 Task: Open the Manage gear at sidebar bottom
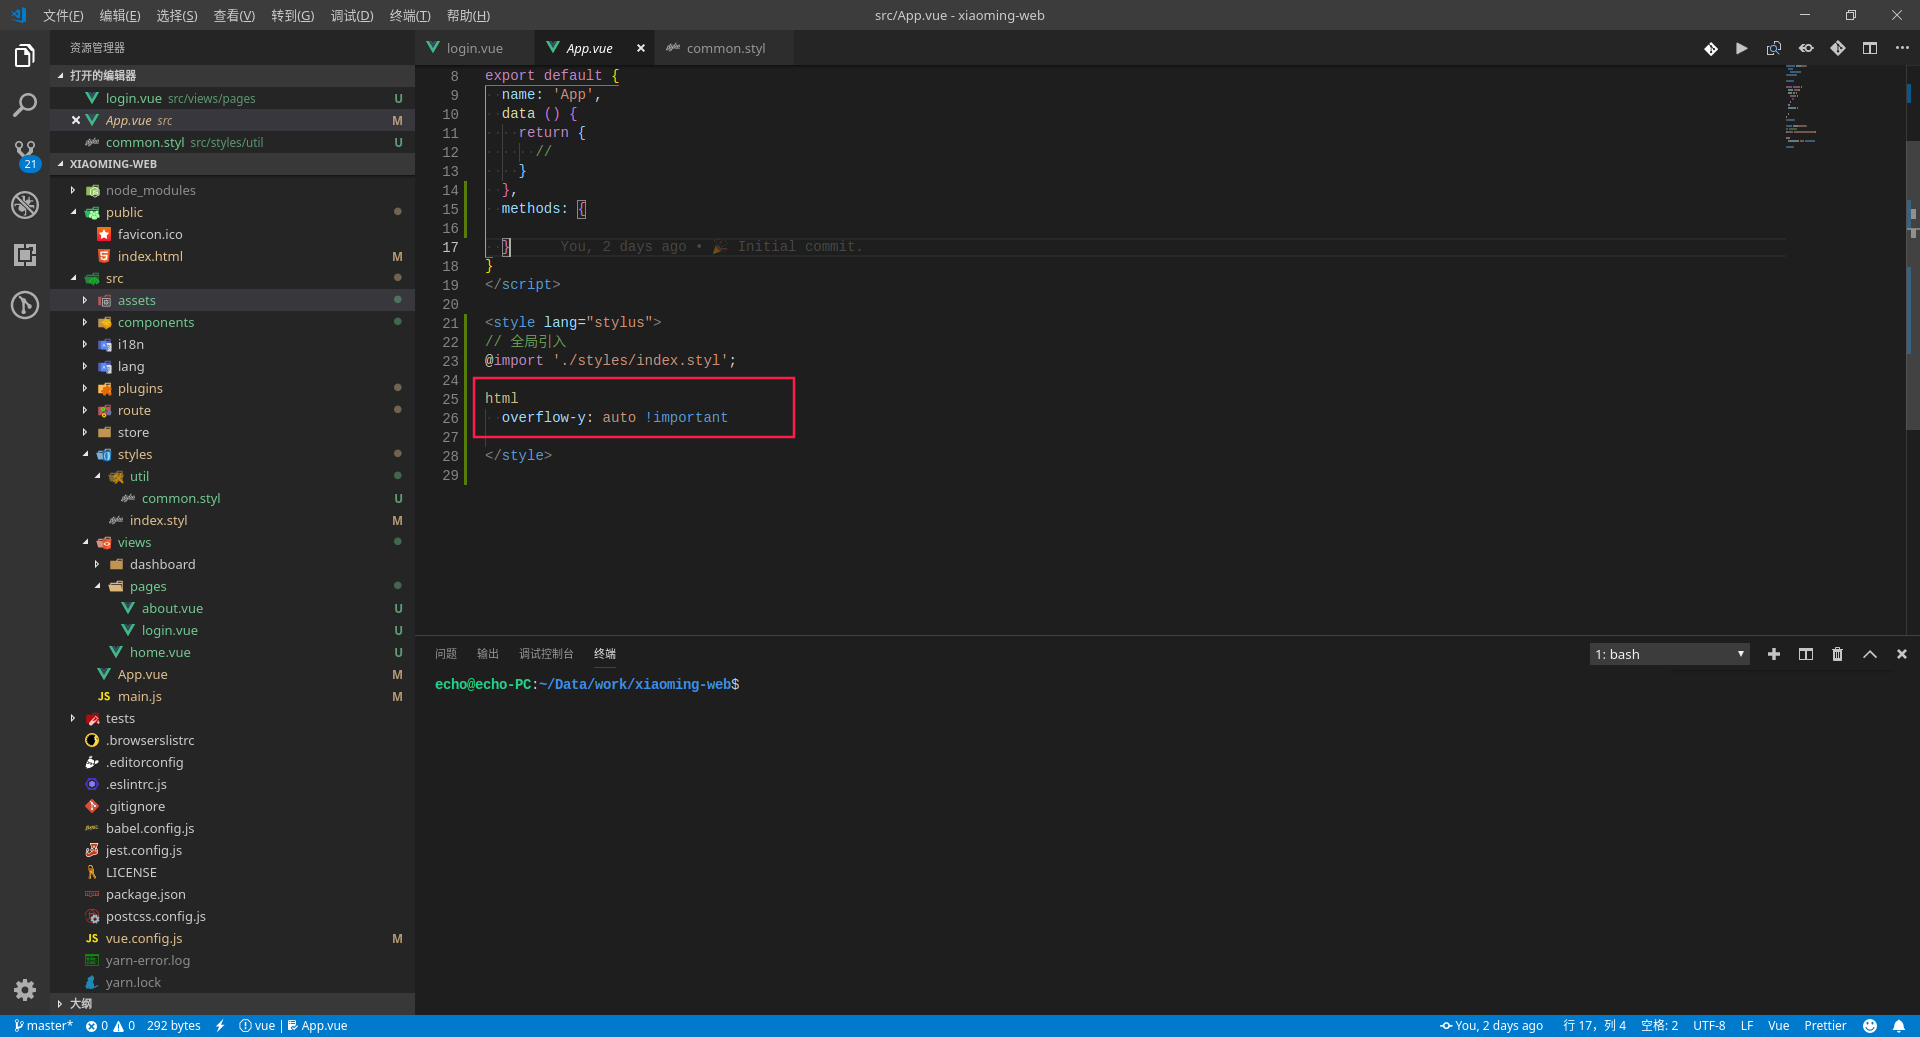25,990
